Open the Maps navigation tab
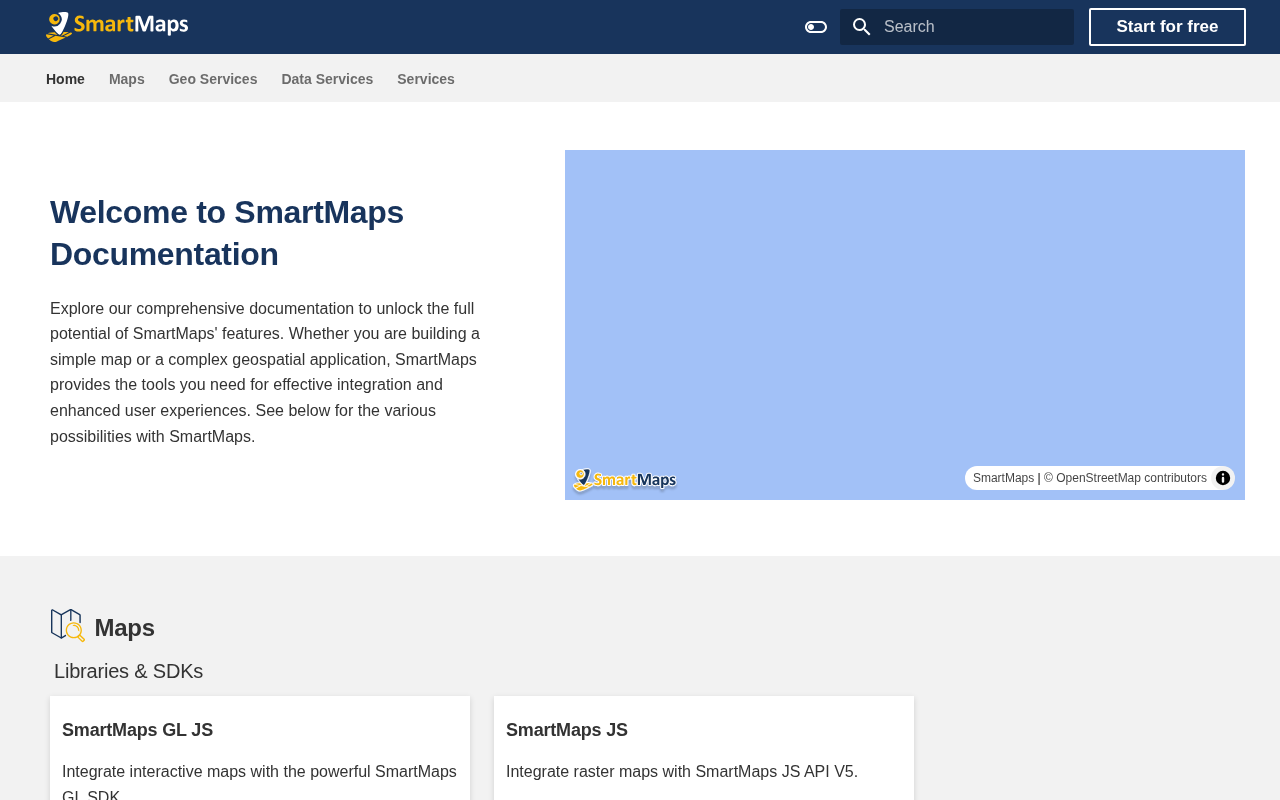The height and width of the screenshot is (800, 1280). click(x=127, y=79)
